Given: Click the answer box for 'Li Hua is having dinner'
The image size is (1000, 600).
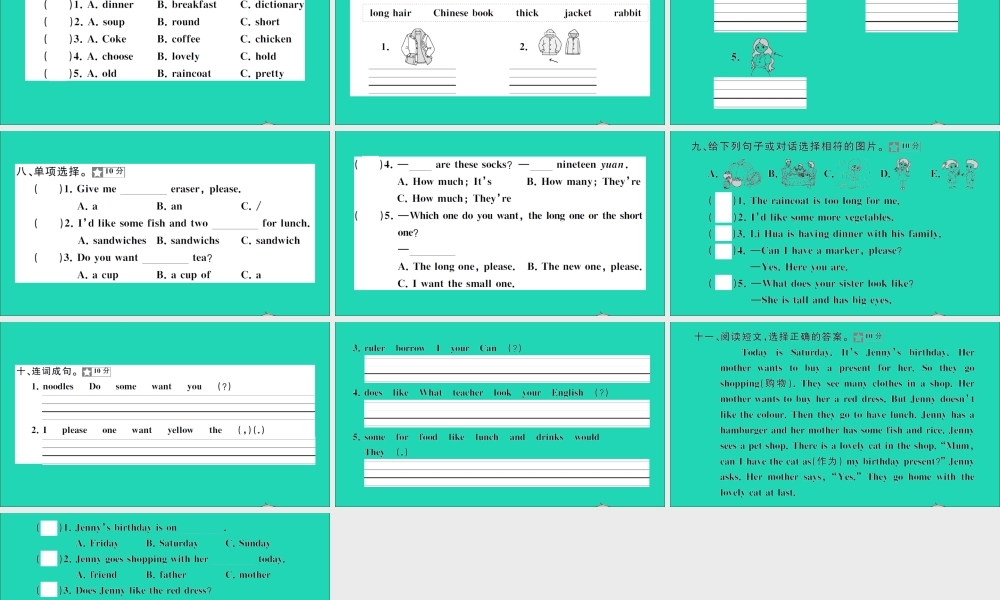Looking at the screenshot, I should tap(723, 233).
